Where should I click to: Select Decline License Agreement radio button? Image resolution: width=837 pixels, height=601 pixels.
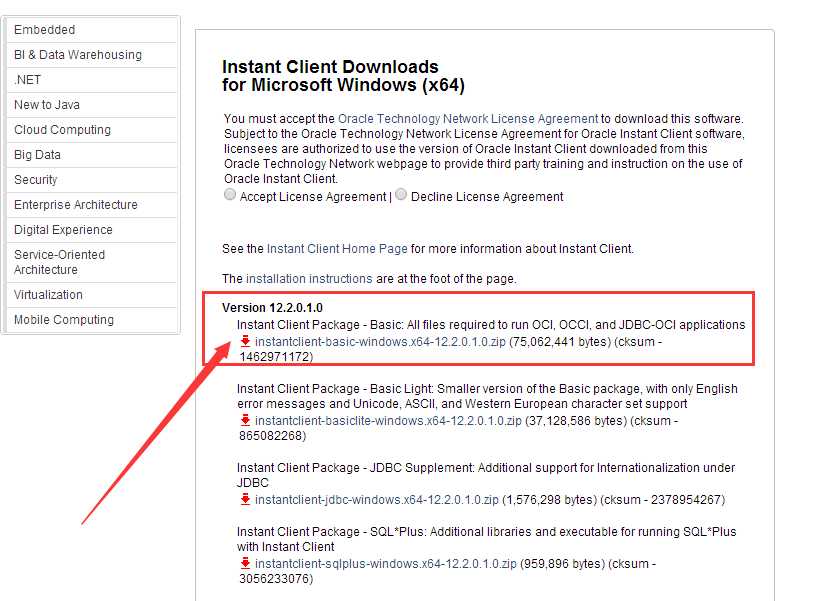coord(401,195)
